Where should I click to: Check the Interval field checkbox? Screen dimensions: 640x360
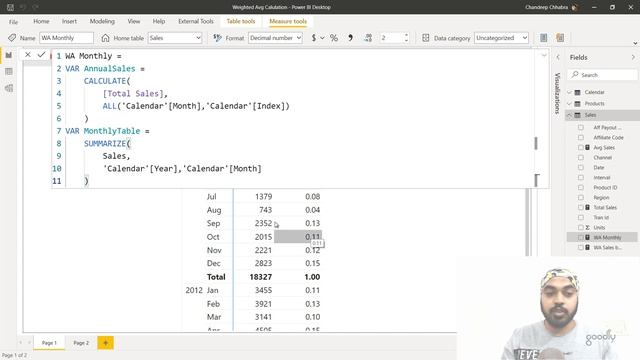click(x=580, y=178)
